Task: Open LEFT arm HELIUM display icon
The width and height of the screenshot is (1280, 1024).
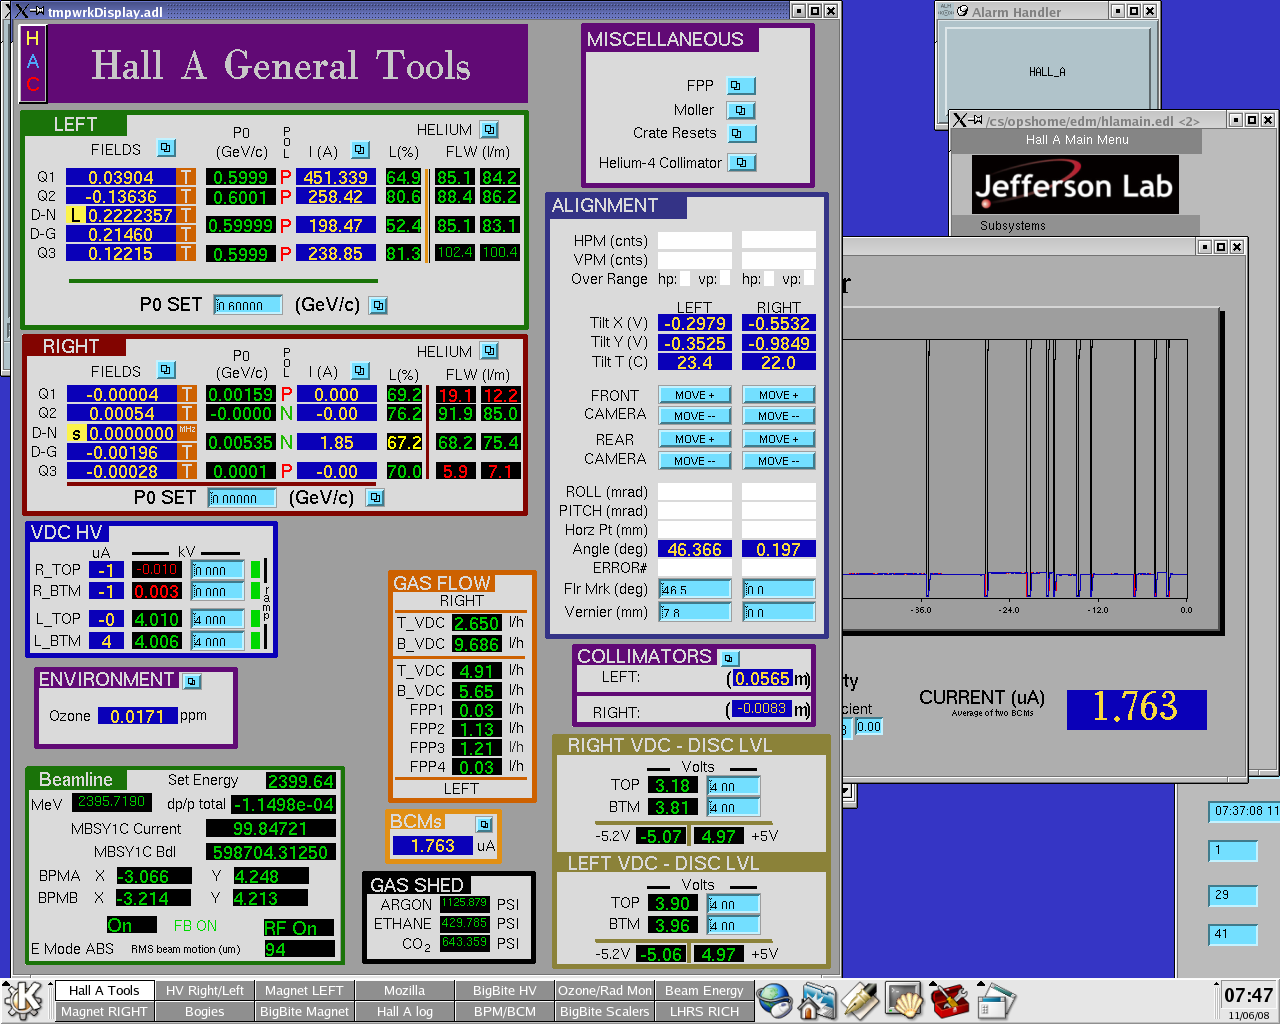Action: tap(489, 129)
